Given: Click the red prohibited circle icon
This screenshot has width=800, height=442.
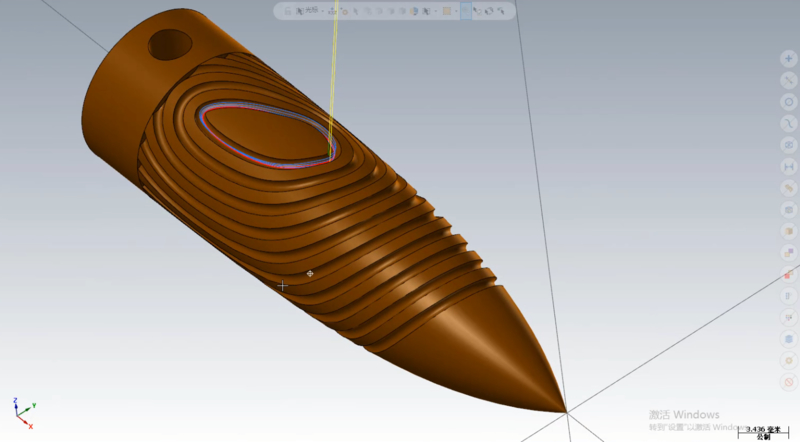Looking at the screenshot, I should click(789, 382).
